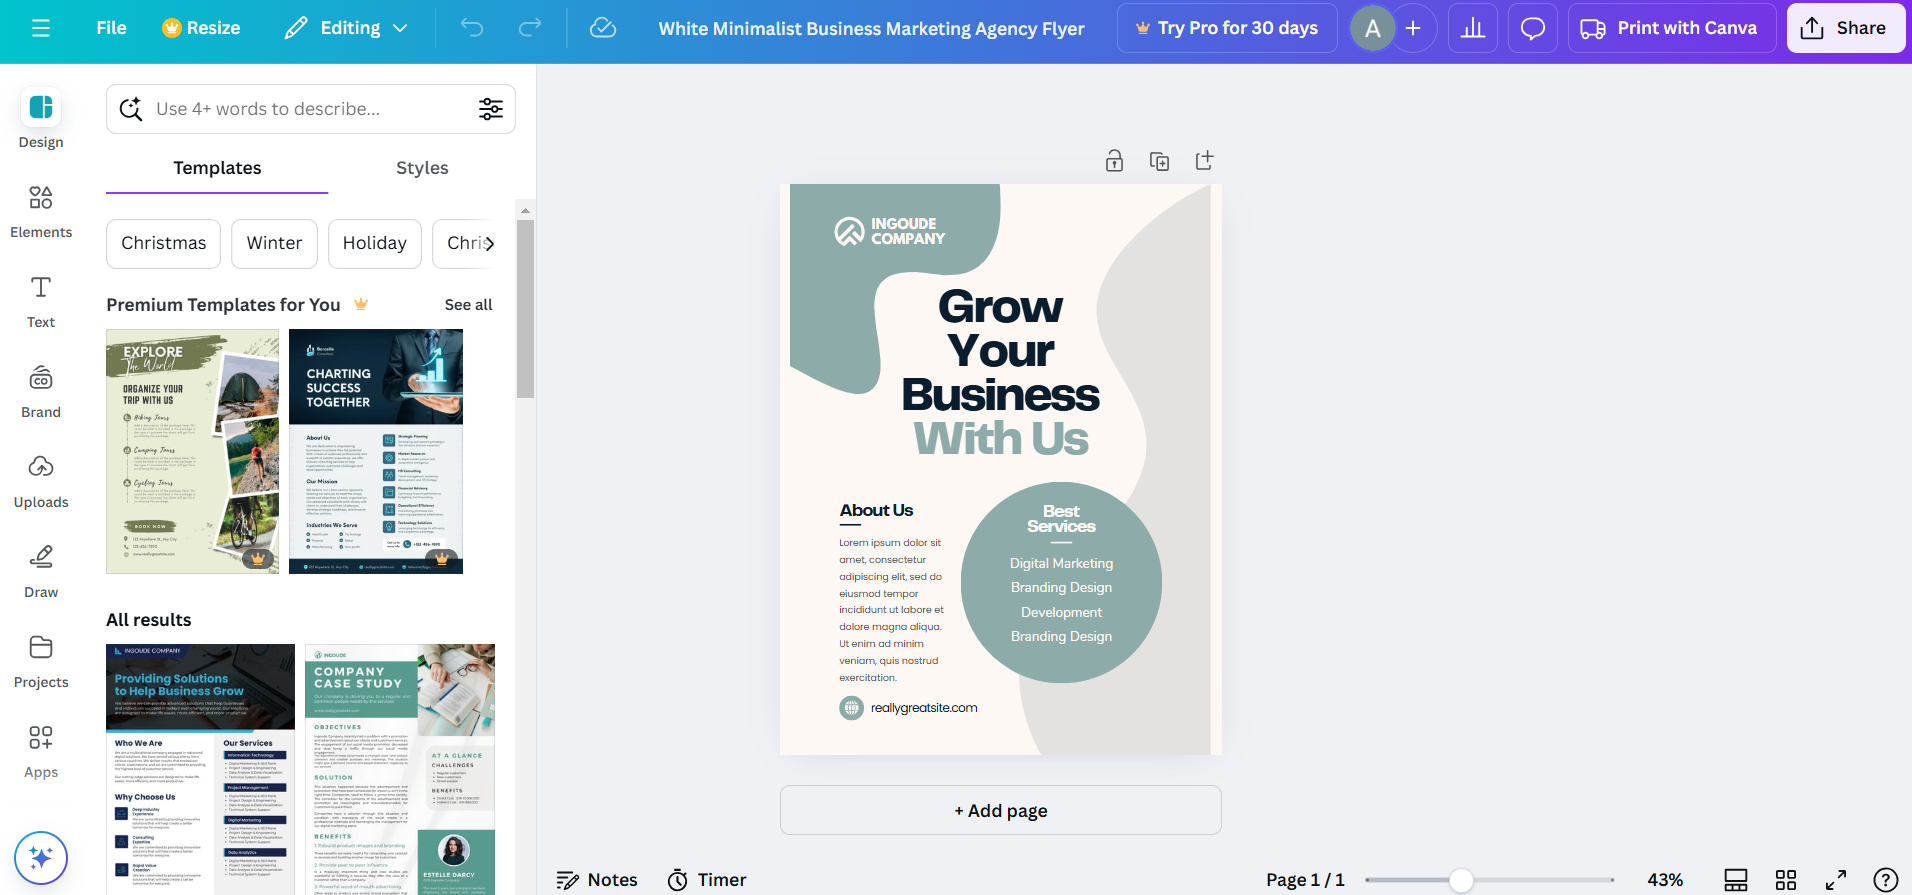This screenshot has height=895, width=1912.
Task: Open the File menu
Action: [111, 28]
